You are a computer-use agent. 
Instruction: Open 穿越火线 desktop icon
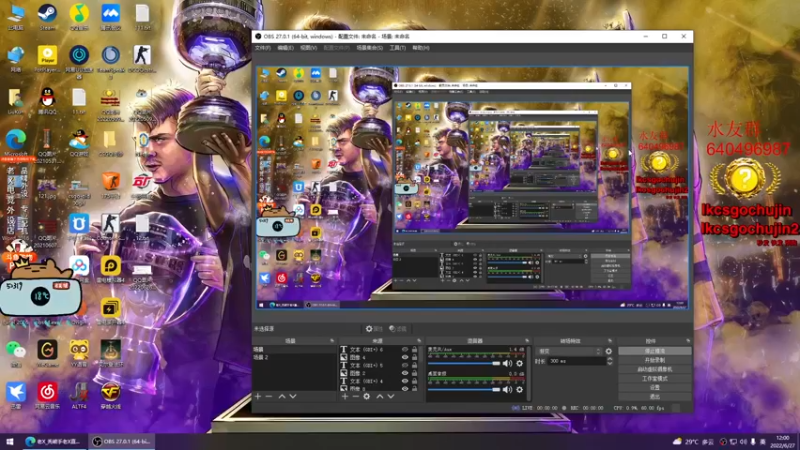pyautogui.click(x=111, y=395)
